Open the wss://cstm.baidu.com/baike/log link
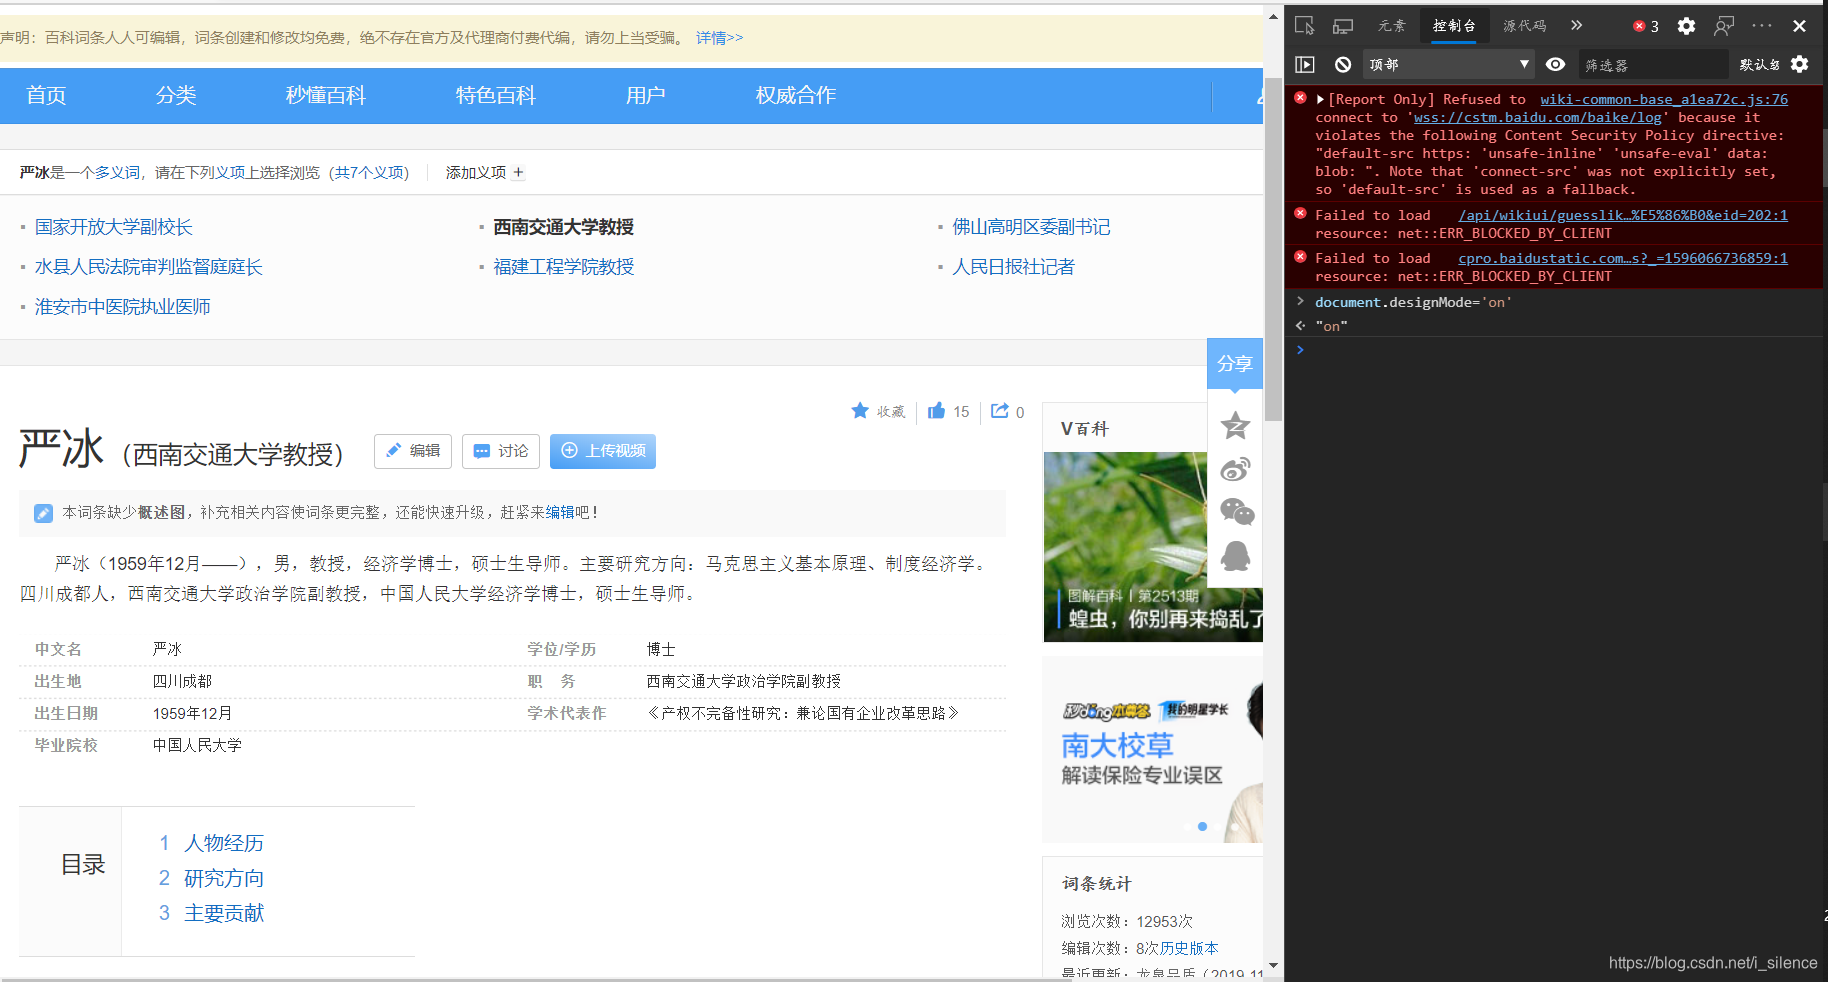 click(x=1538, y=117)
